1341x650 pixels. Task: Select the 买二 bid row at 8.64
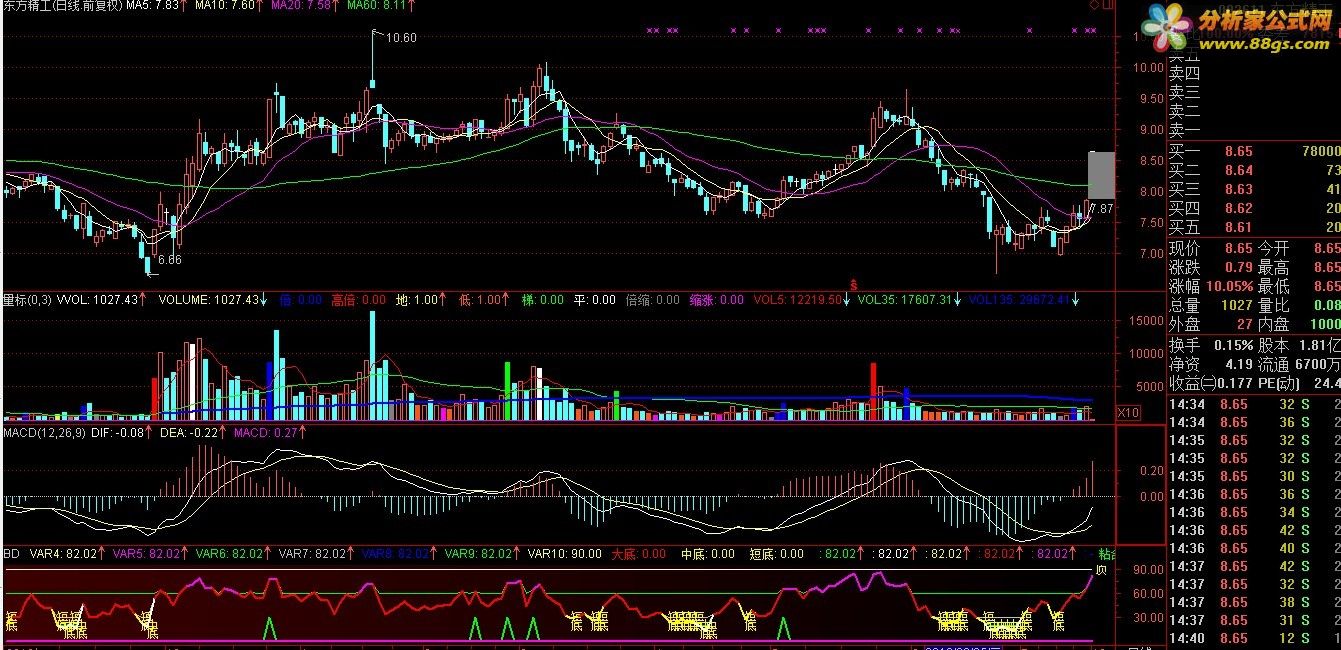[x=1254, y=170]
